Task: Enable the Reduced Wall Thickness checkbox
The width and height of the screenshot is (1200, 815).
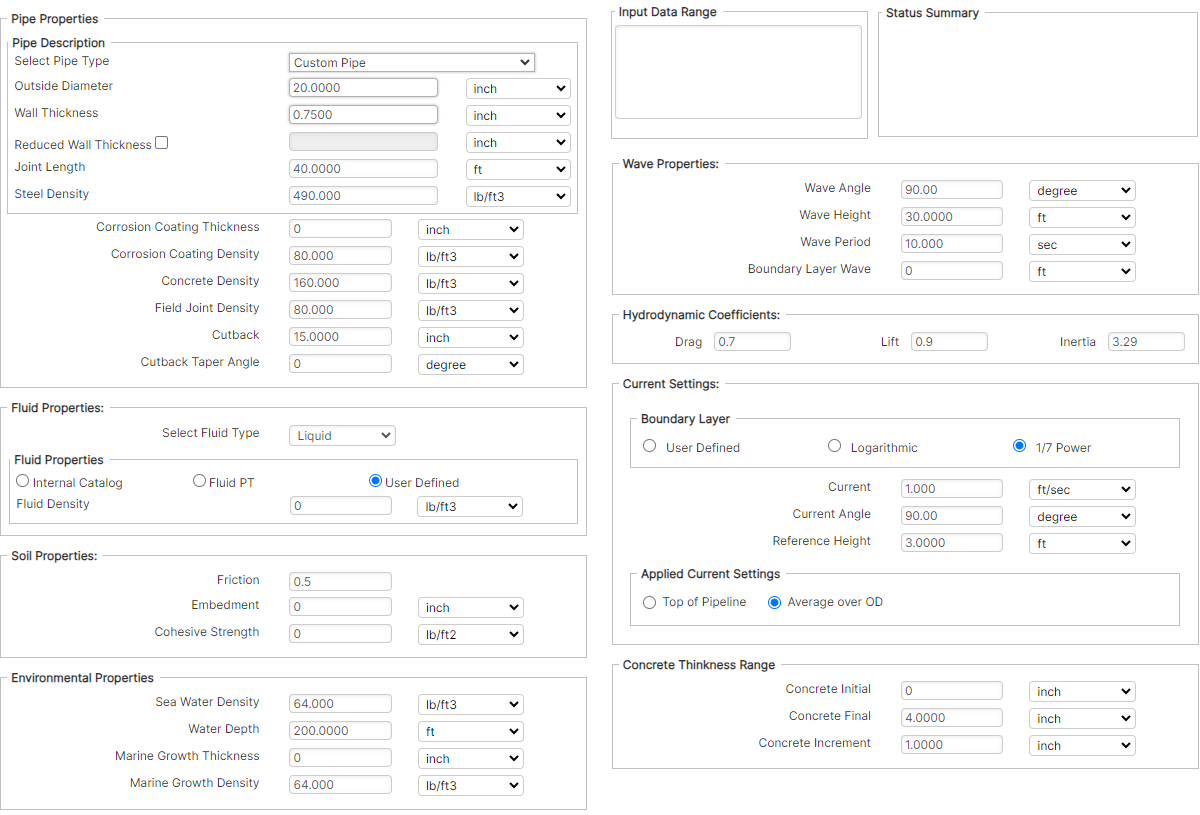Action: [x=161, y=142]
